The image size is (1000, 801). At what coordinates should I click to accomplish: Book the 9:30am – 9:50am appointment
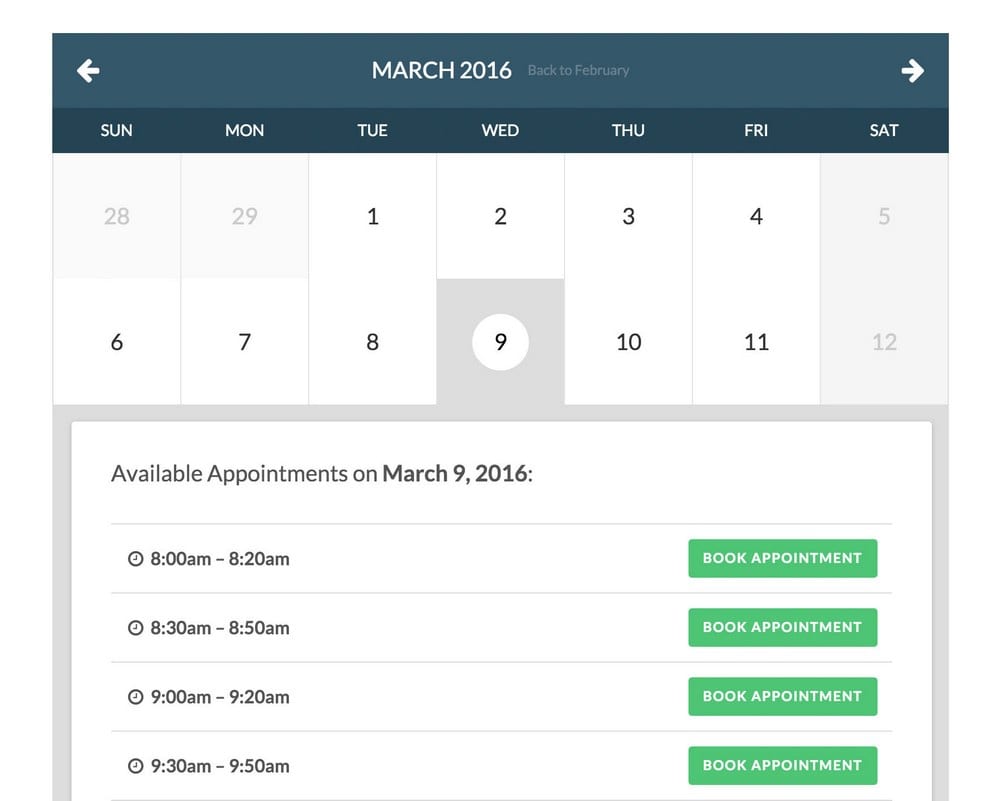783,765
